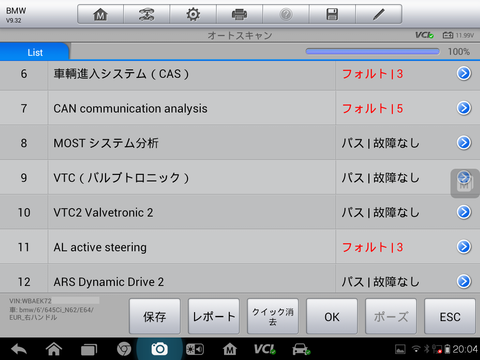Screen dimensions: 480x360
Task: Check the VCI connection status icon at top
Action: click(424, 35)
